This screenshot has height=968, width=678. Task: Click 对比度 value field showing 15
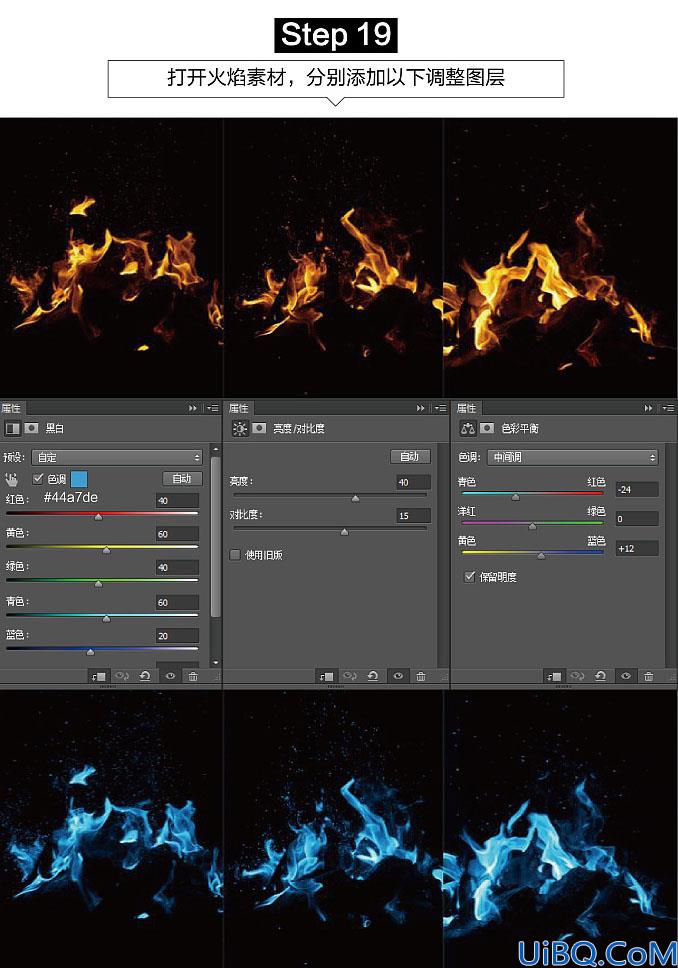(413, 515)
